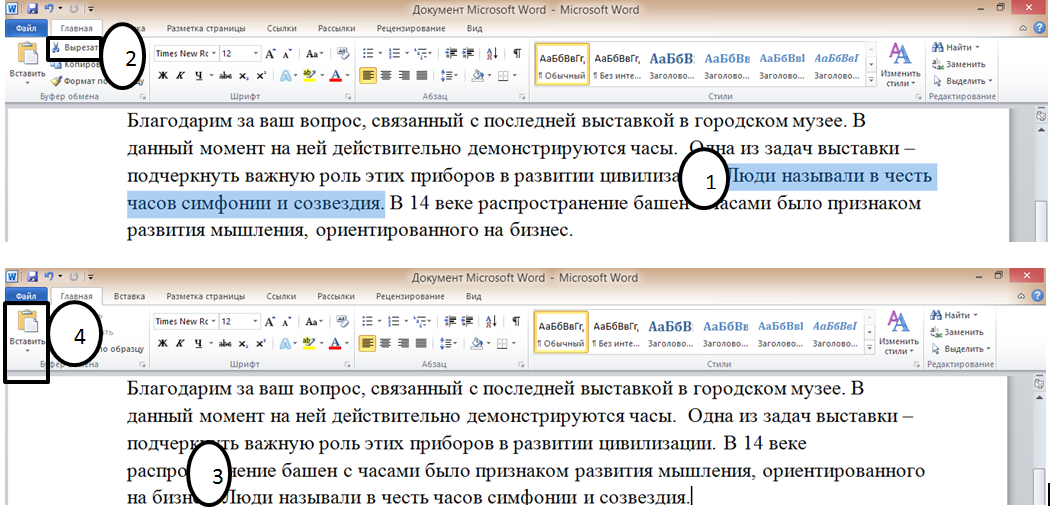This screenshot has width=1052, height=524.
Task: Click Найти (Find) in the upper window
Action: click(x=955, y=48)
